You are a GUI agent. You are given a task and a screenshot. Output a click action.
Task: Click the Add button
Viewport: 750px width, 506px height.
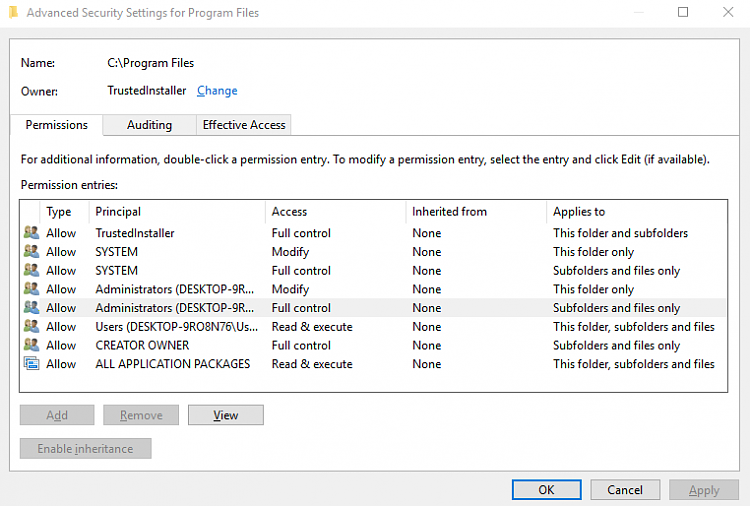(x=57, y=415)
